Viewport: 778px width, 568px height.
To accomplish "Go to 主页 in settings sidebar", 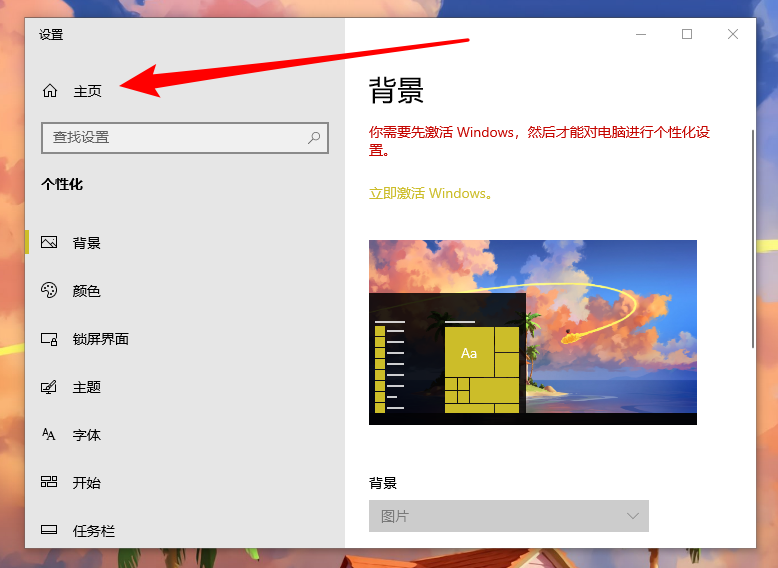I will point(87,91).
